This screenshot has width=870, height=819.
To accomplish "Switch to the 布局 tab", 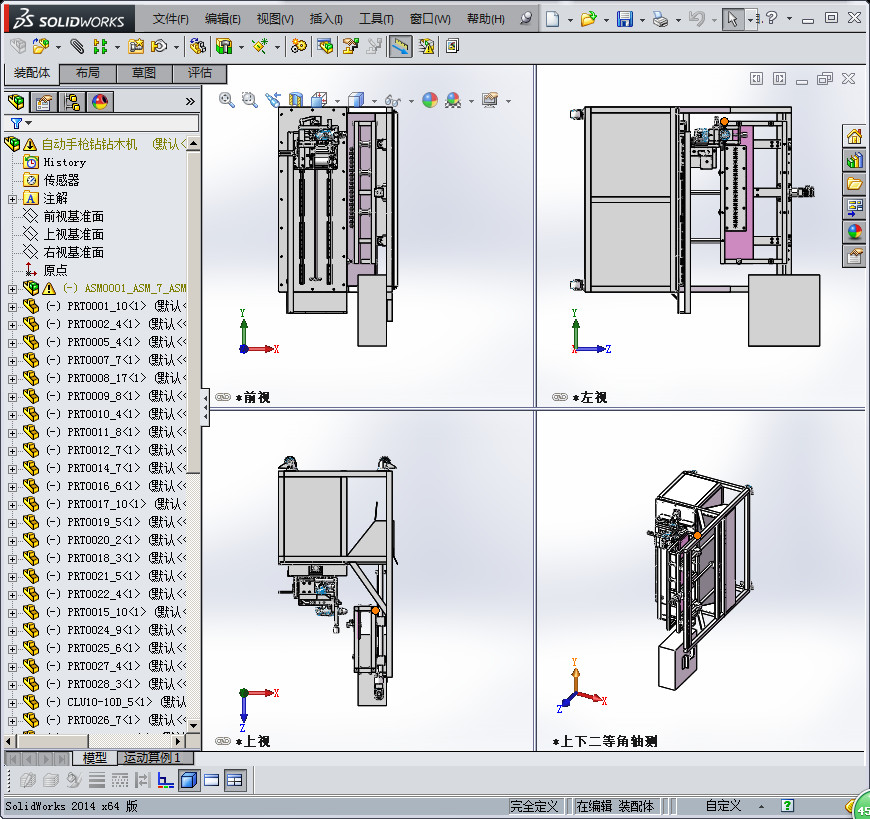I will 88,73.
